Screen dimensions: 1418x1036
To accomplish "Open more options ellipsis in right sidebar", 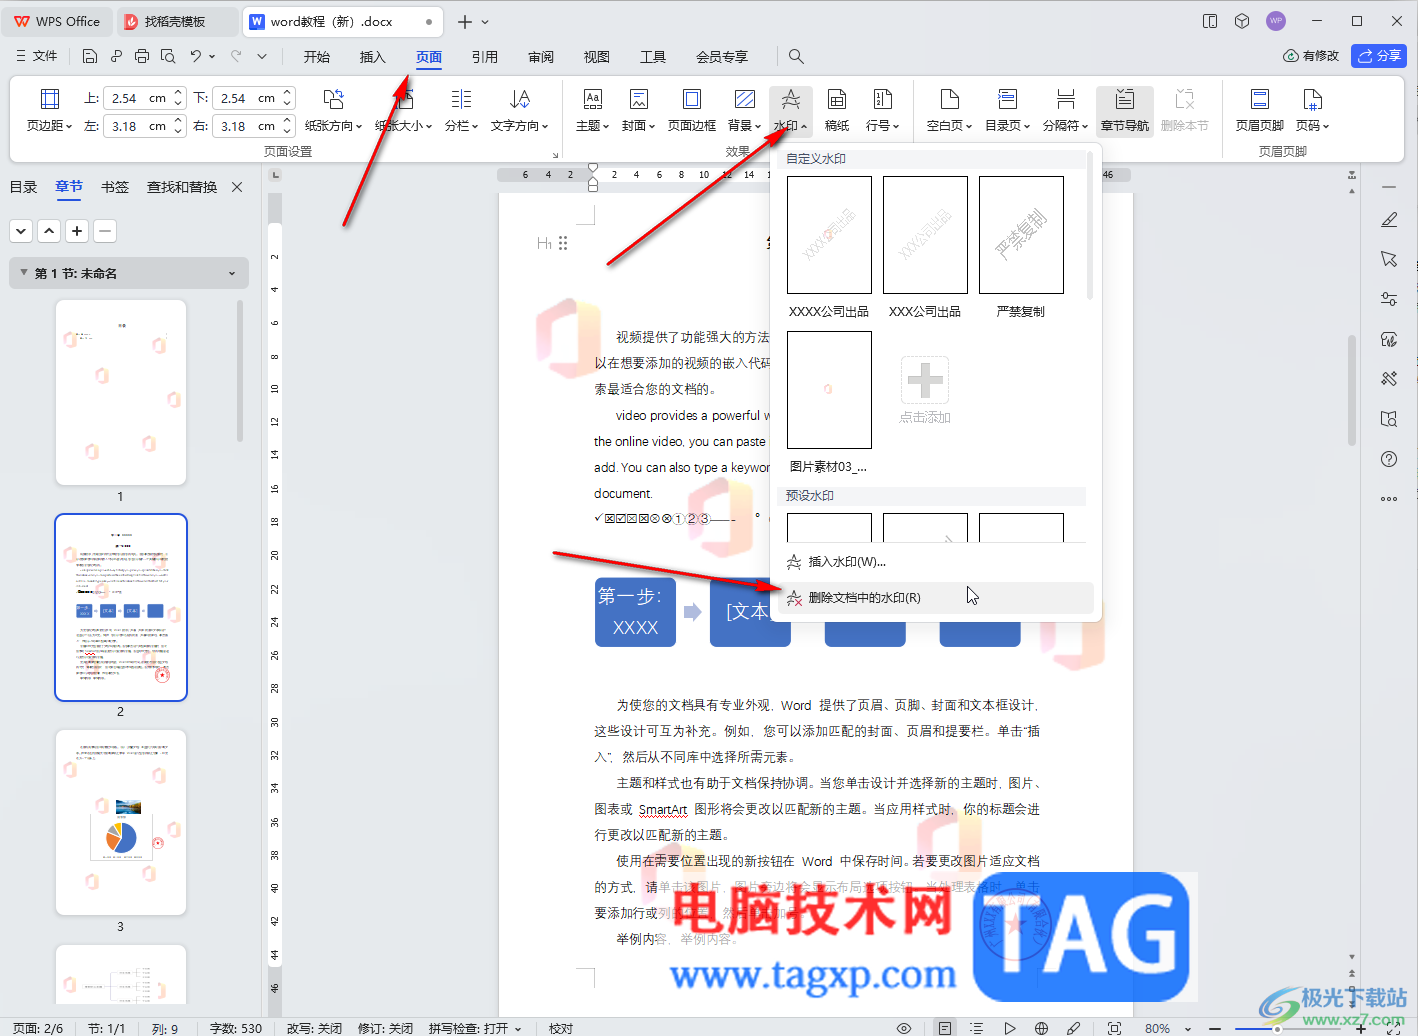I will pyautogui.click(x=1389, y=499).
